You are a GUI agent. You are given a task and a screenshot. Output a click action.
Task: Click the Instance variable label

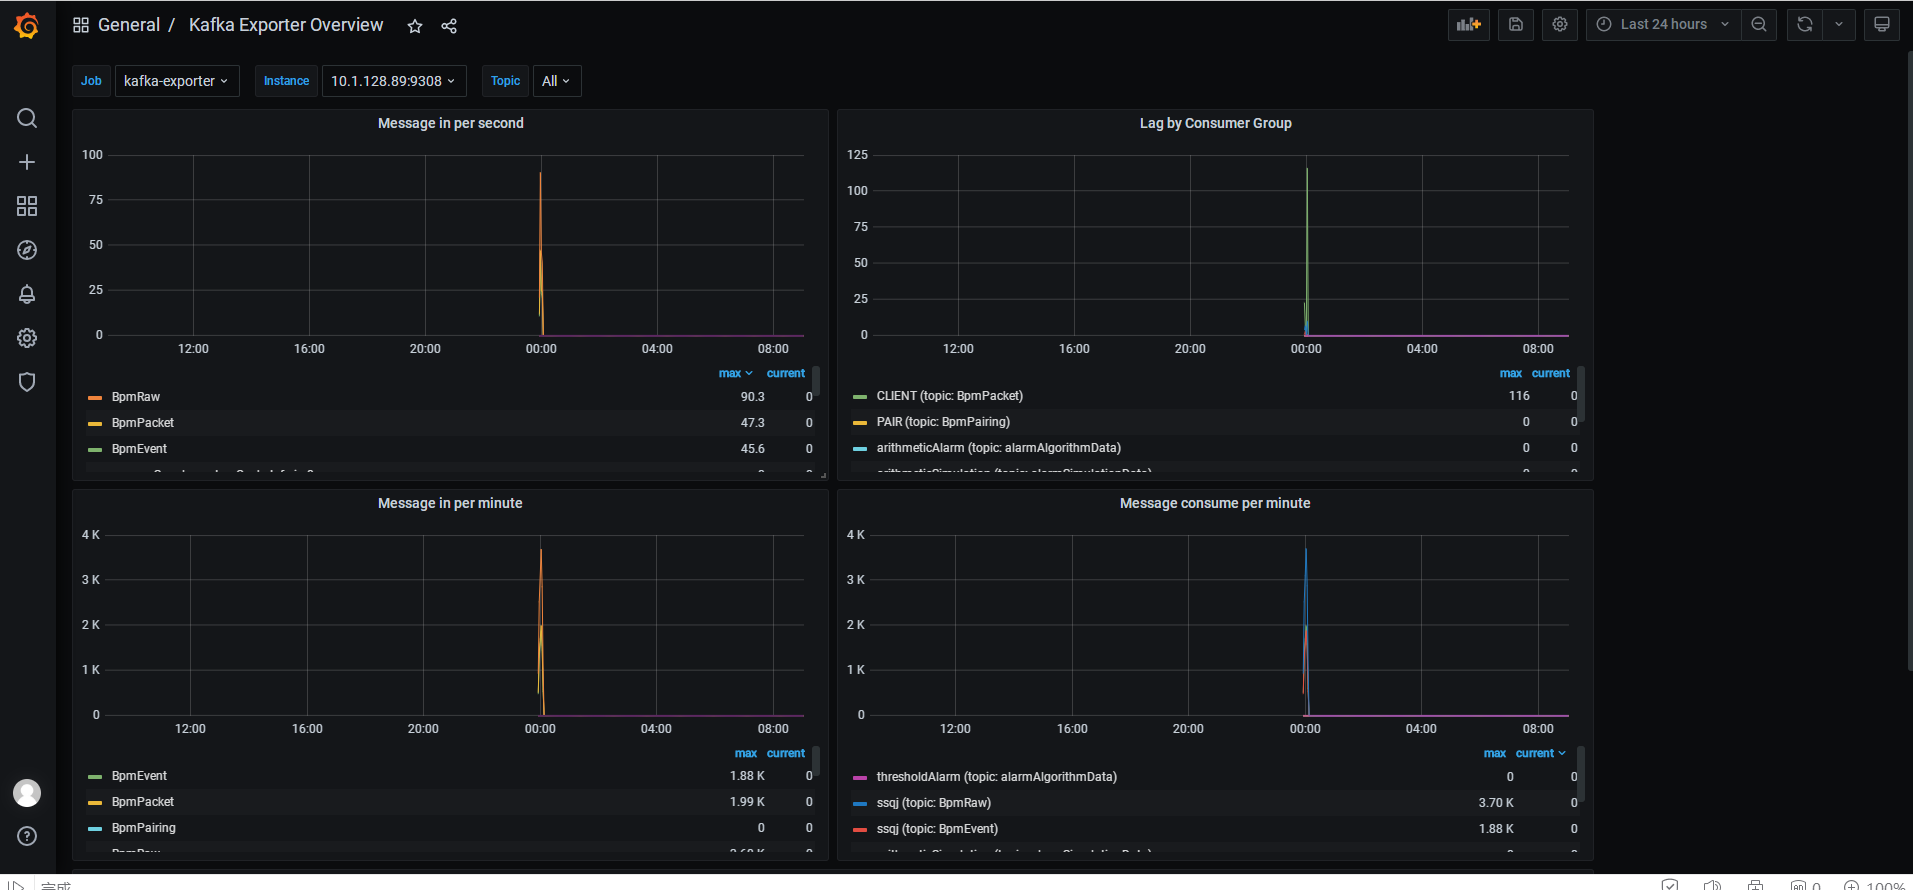click(x=286, y=81)
